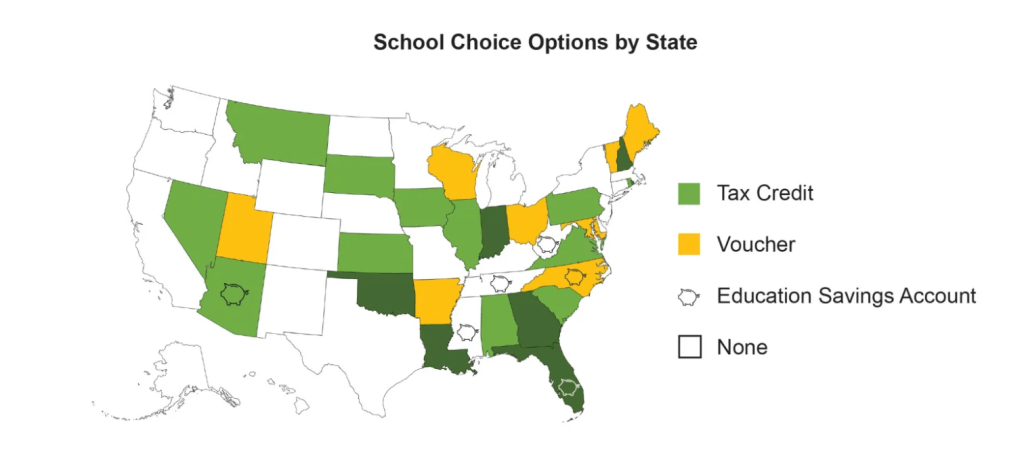
Task: Click the Education Savings Account legend piggy icon
Action: [x=689, y=297]
